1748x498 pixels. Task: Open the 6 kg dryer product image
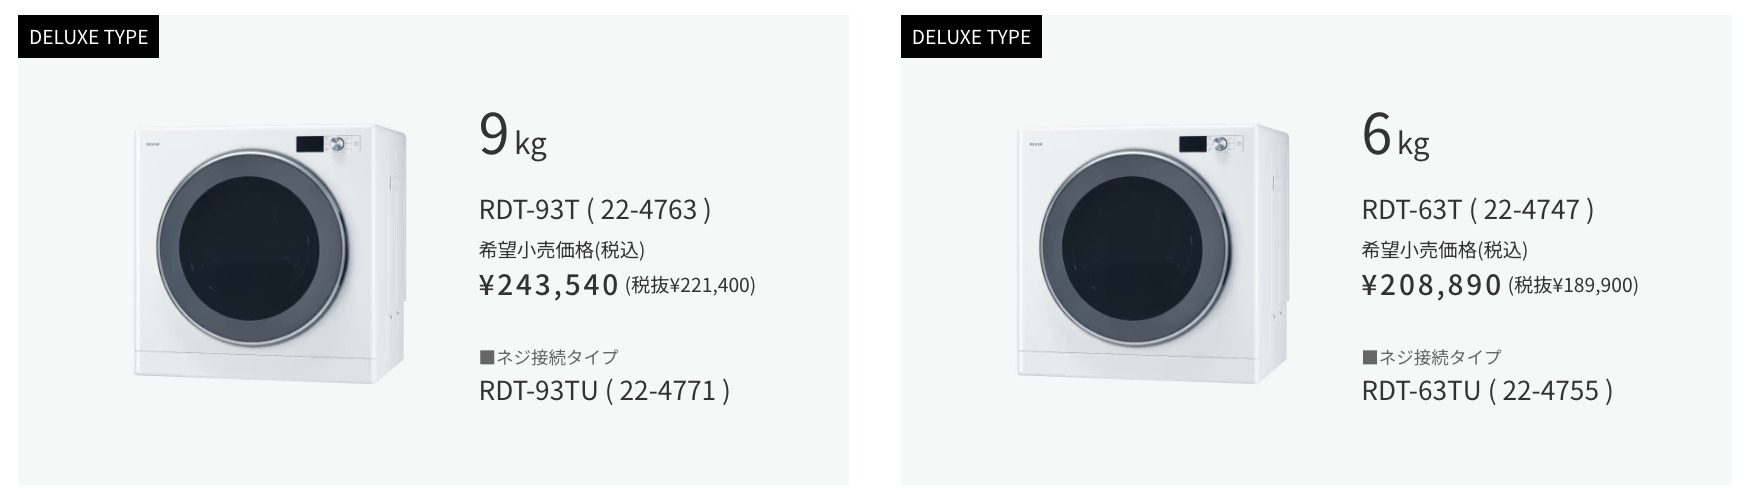1153,254
